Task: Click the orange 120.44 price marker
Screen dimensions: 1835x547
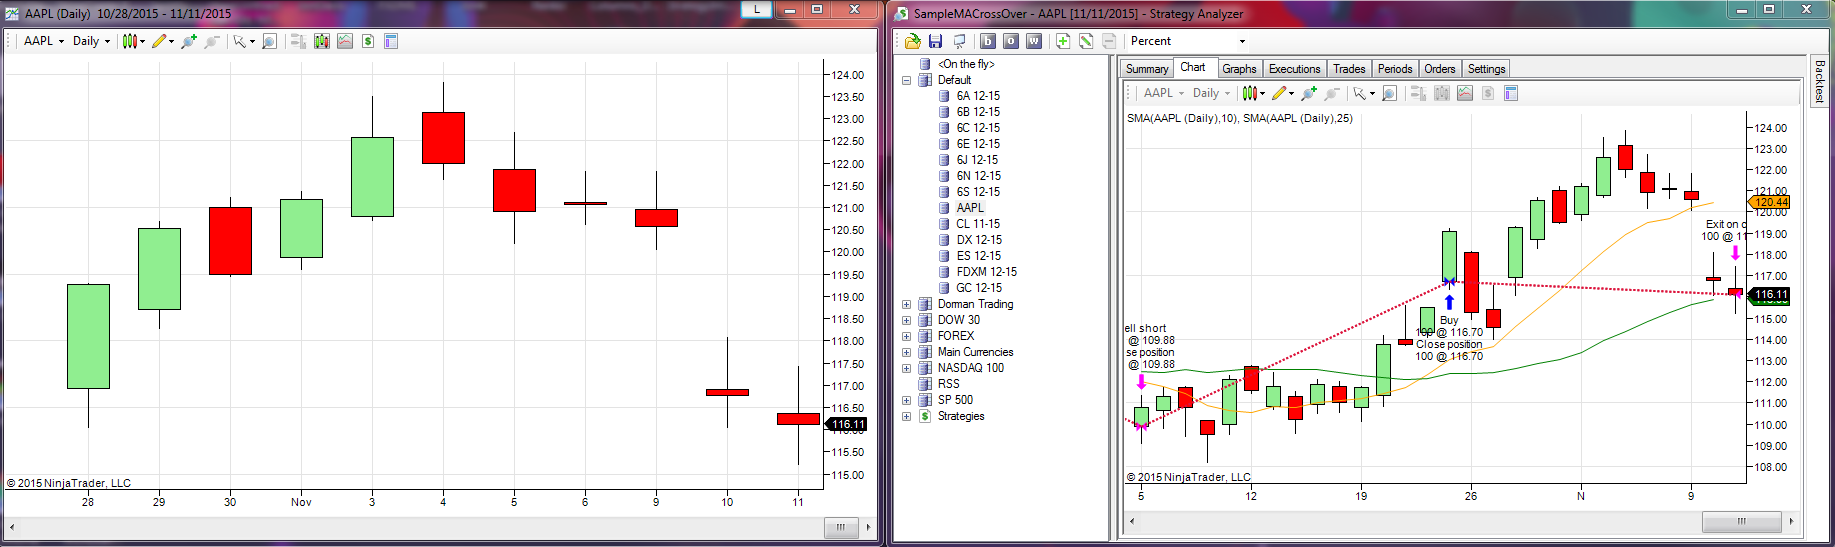Action: pyautogui.click(x=1771, y=202)
